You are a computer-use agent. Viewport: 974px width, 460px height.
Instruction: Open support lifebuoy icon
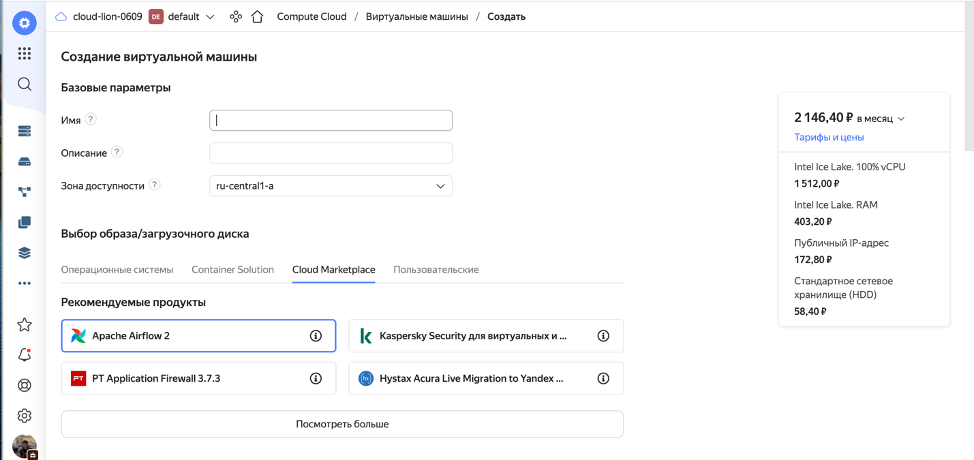pyautogui.click(x=24, y=385)
